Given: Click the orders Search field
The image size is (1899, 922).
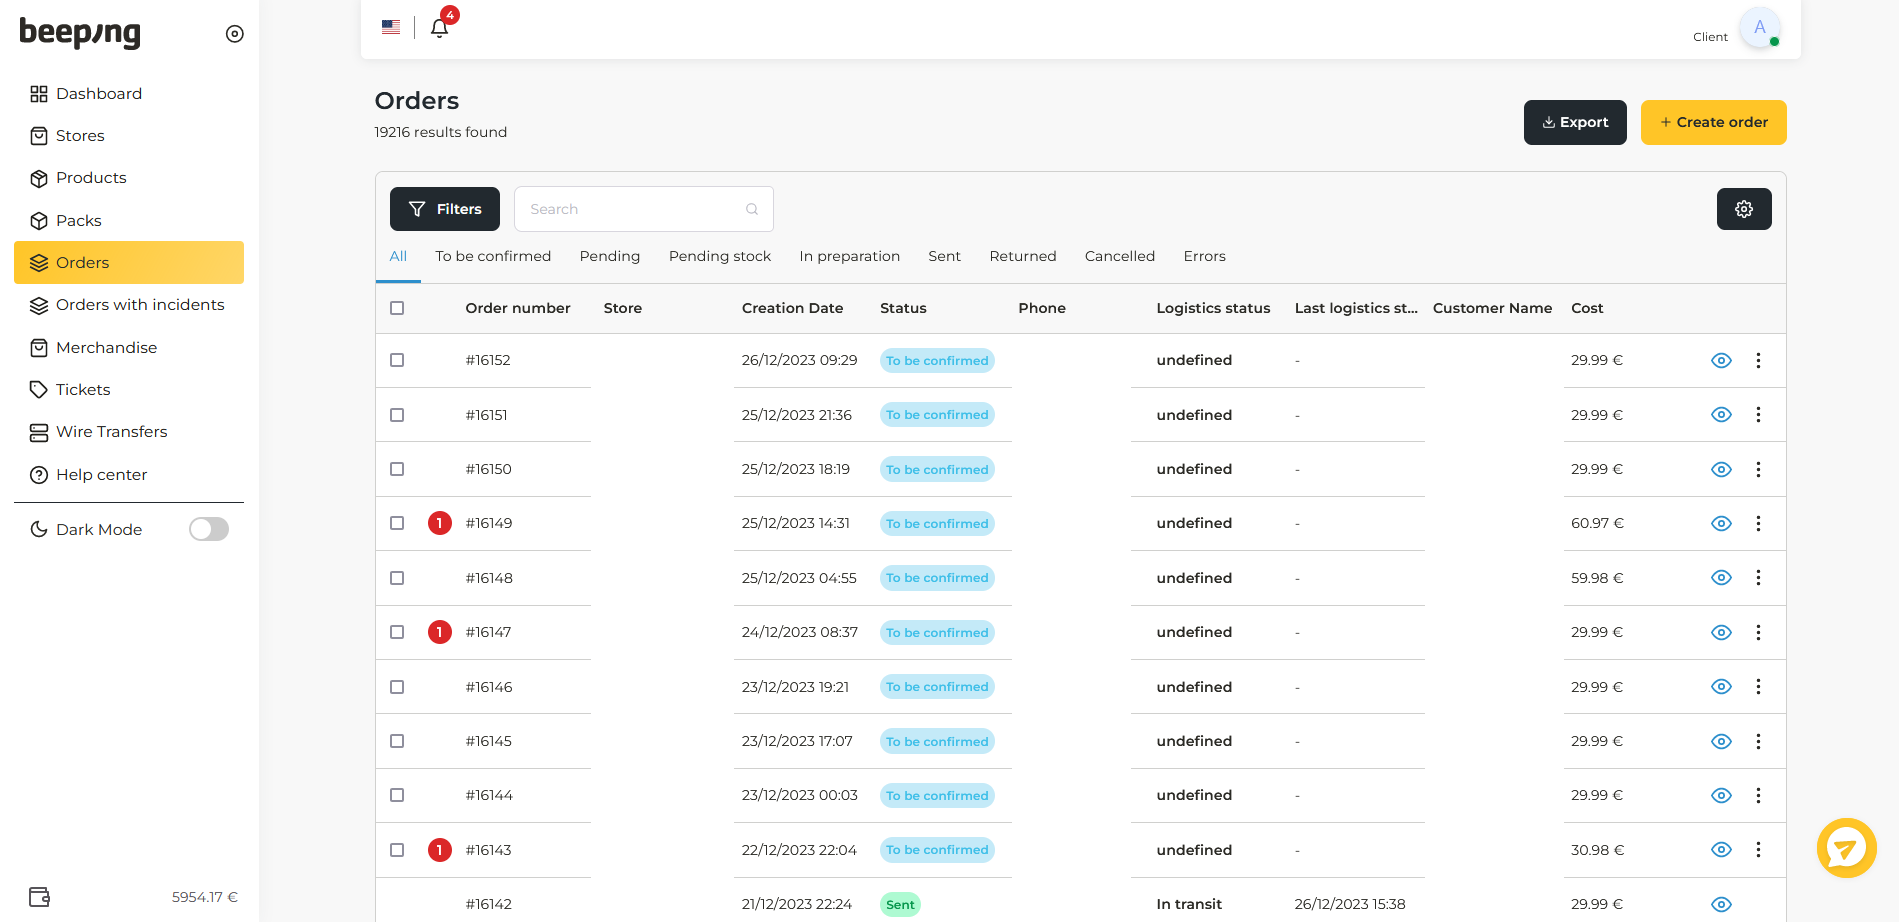Looking at the screenshot, I should point(636,209).
